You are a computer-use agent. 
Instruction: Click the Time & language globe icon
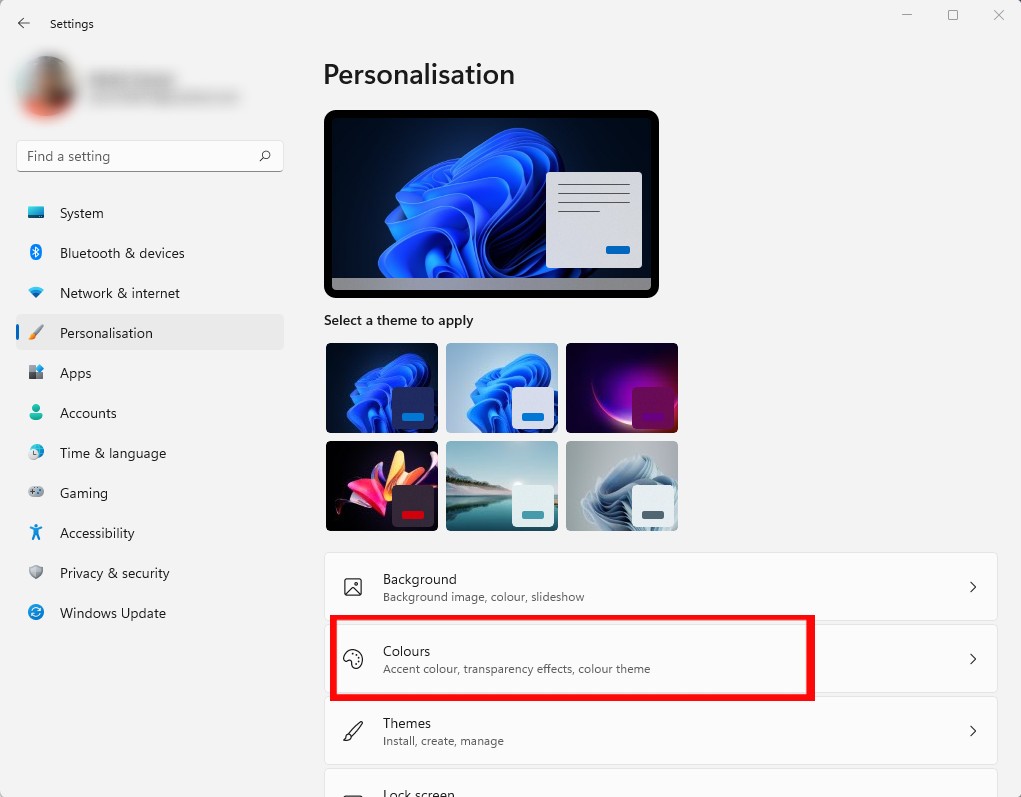(x=36, y=453)
